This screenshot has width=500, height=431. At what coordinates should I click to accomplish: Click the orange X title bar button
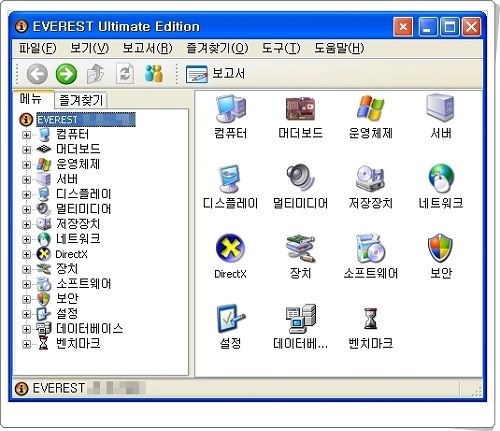click(x=403, y=27)
